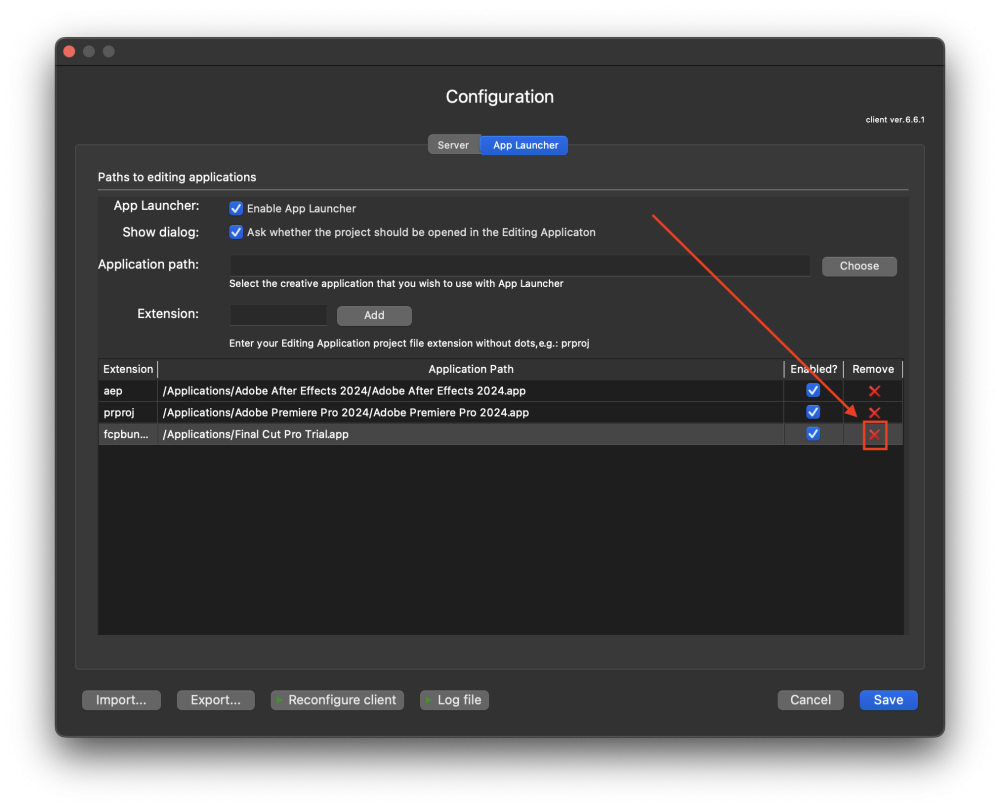Click the Import... button
This screenshot has height=810, width=1000.
121,700
